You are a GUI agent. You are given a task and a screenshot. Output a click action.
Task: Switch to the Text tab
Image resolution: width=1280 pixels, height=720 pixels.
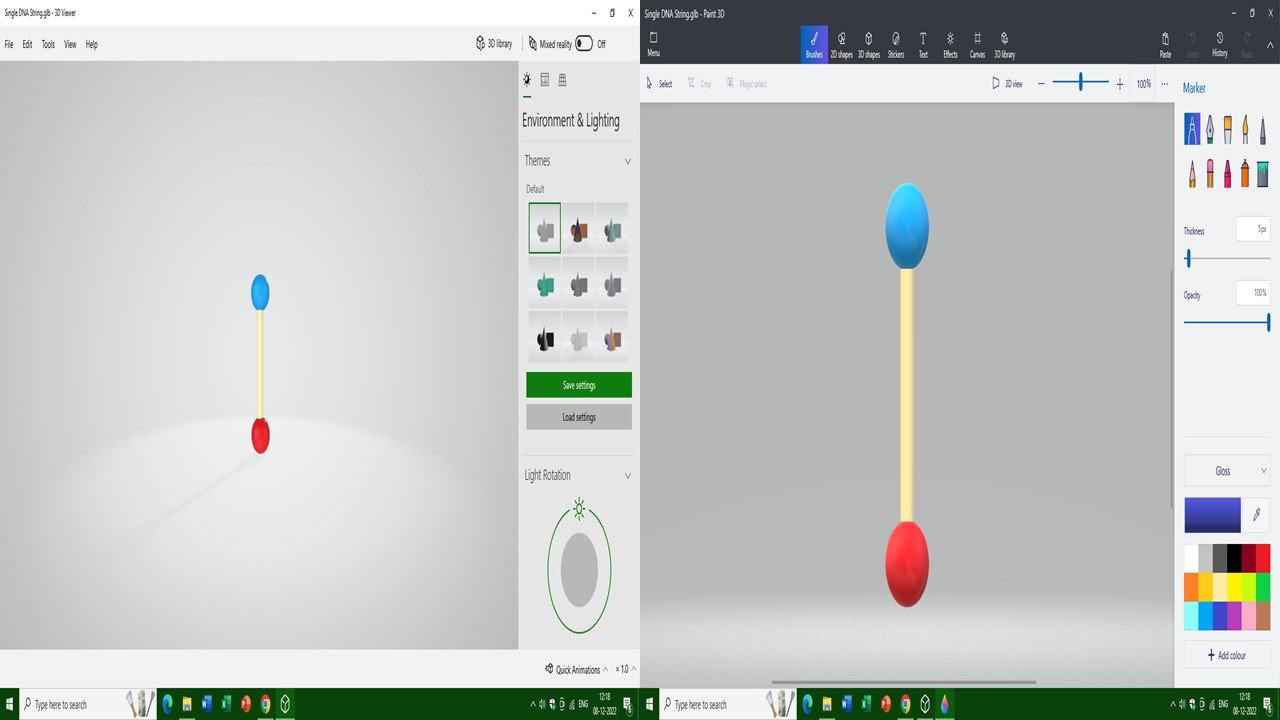(x=923, y=44)
